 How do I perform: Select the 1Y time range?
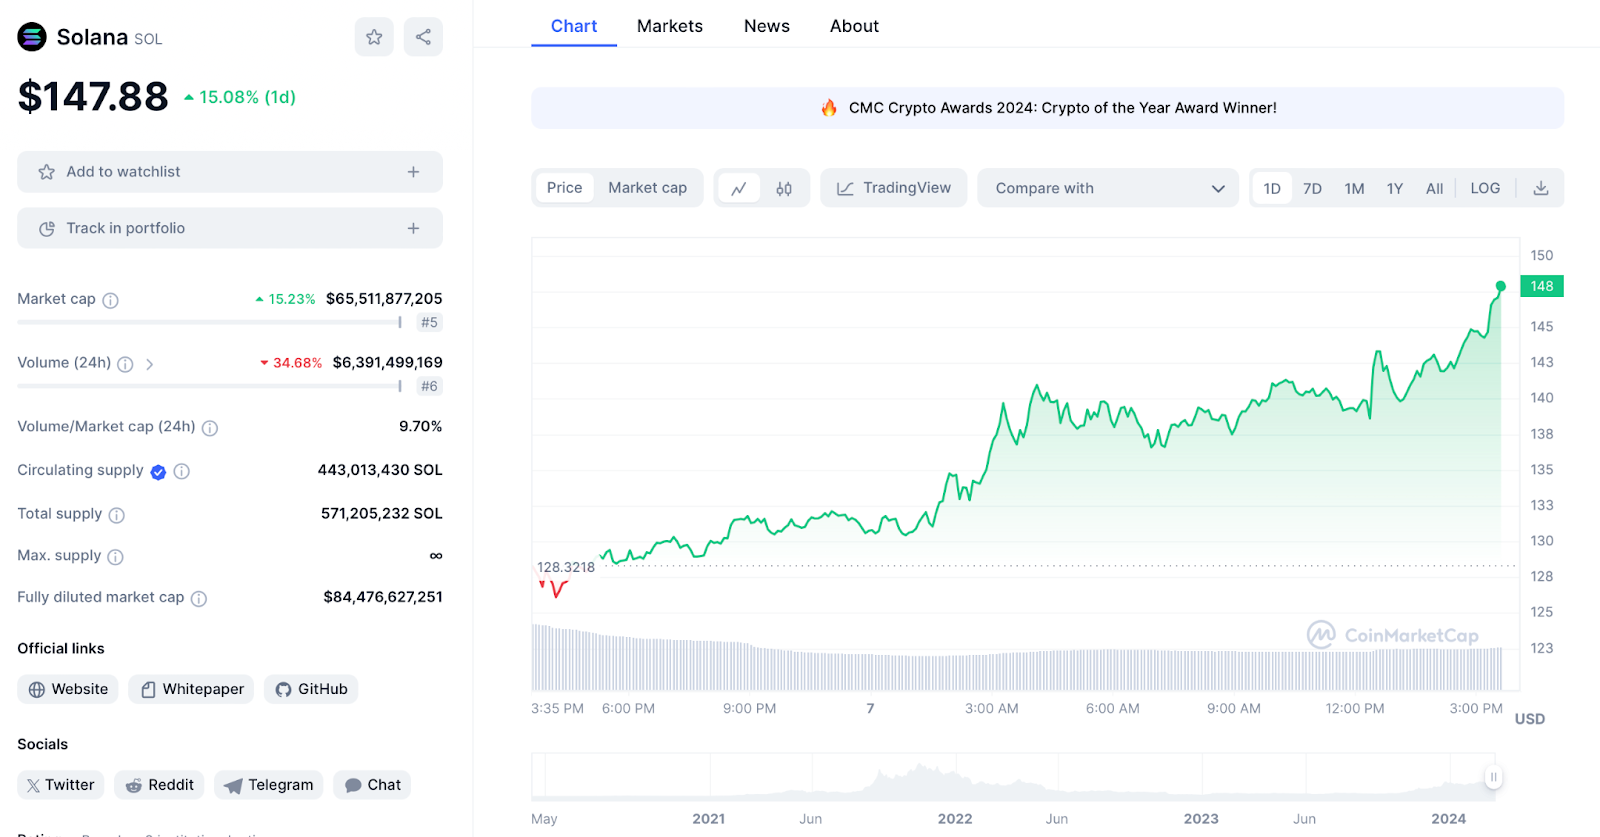1395,188
